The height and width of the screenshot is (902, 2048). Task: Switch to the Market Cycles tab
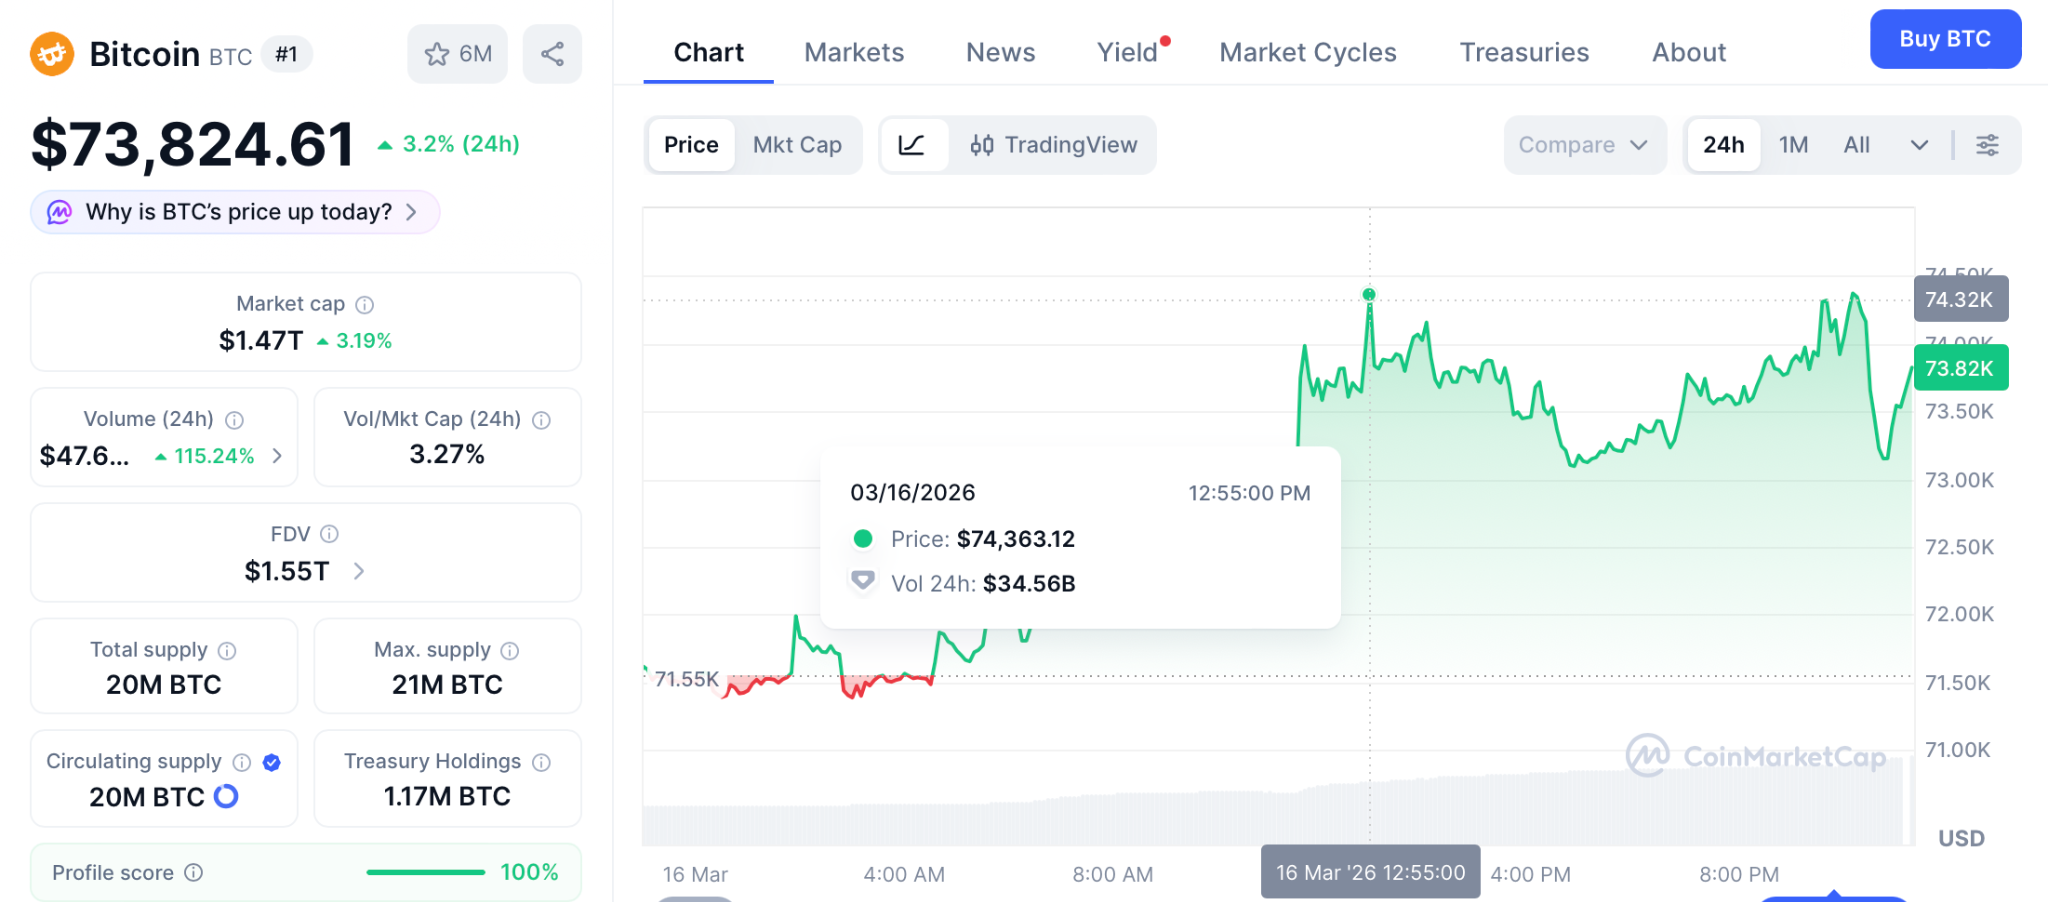[x=1307, y=52]
